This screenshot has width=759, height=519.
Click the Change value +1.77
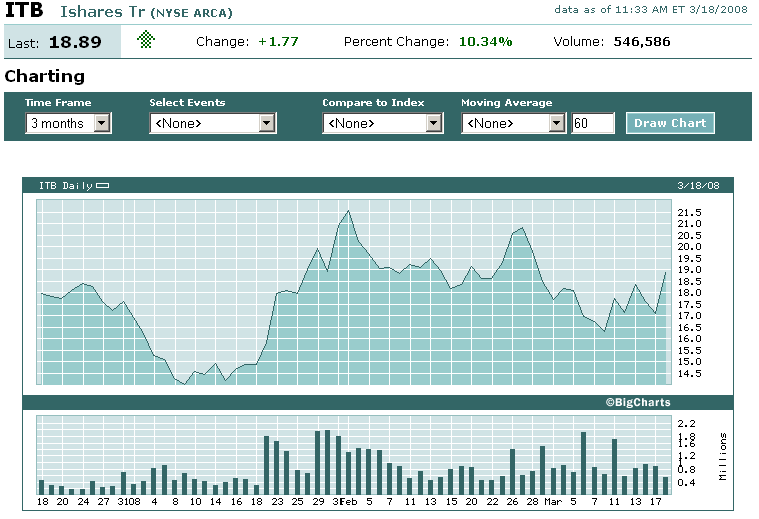click(x=277, y=42)
